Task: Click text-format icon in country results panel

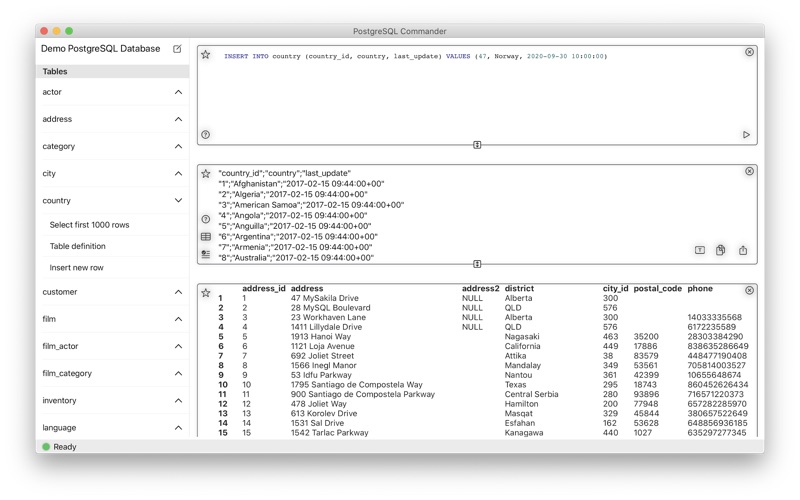Action: click(x=699, y=250)
